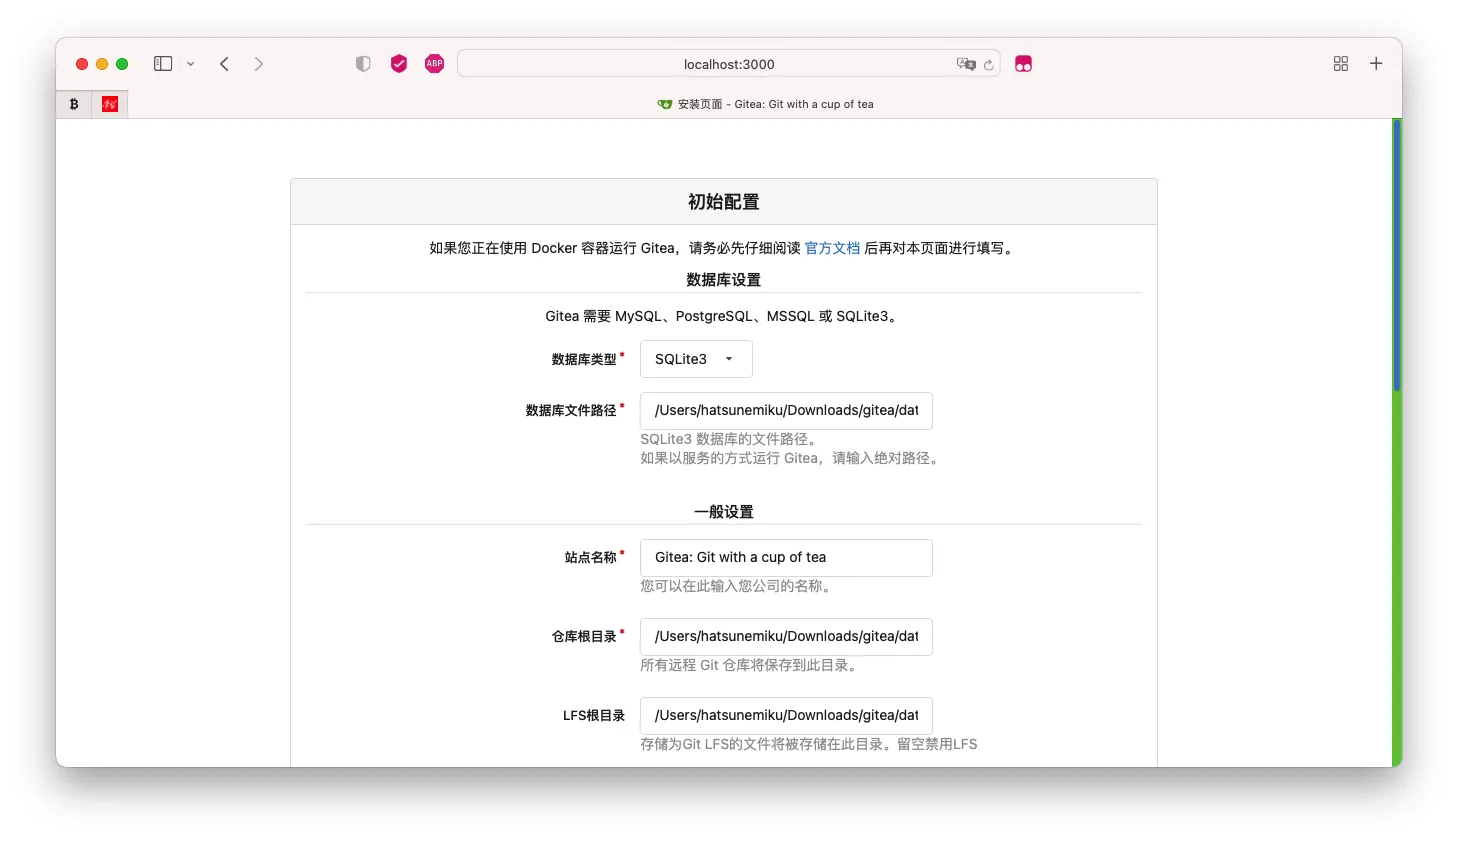Open the sidebar options chevron menu
This screenshot has width=1458, height=841.
[x=190, y=64]
